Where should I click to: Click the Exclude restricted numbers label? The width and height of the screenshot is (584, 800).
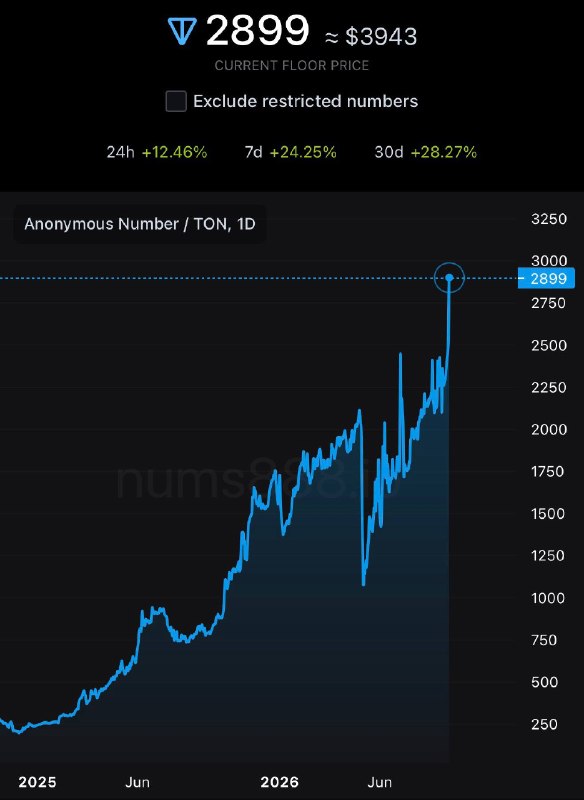coord(306,101)
